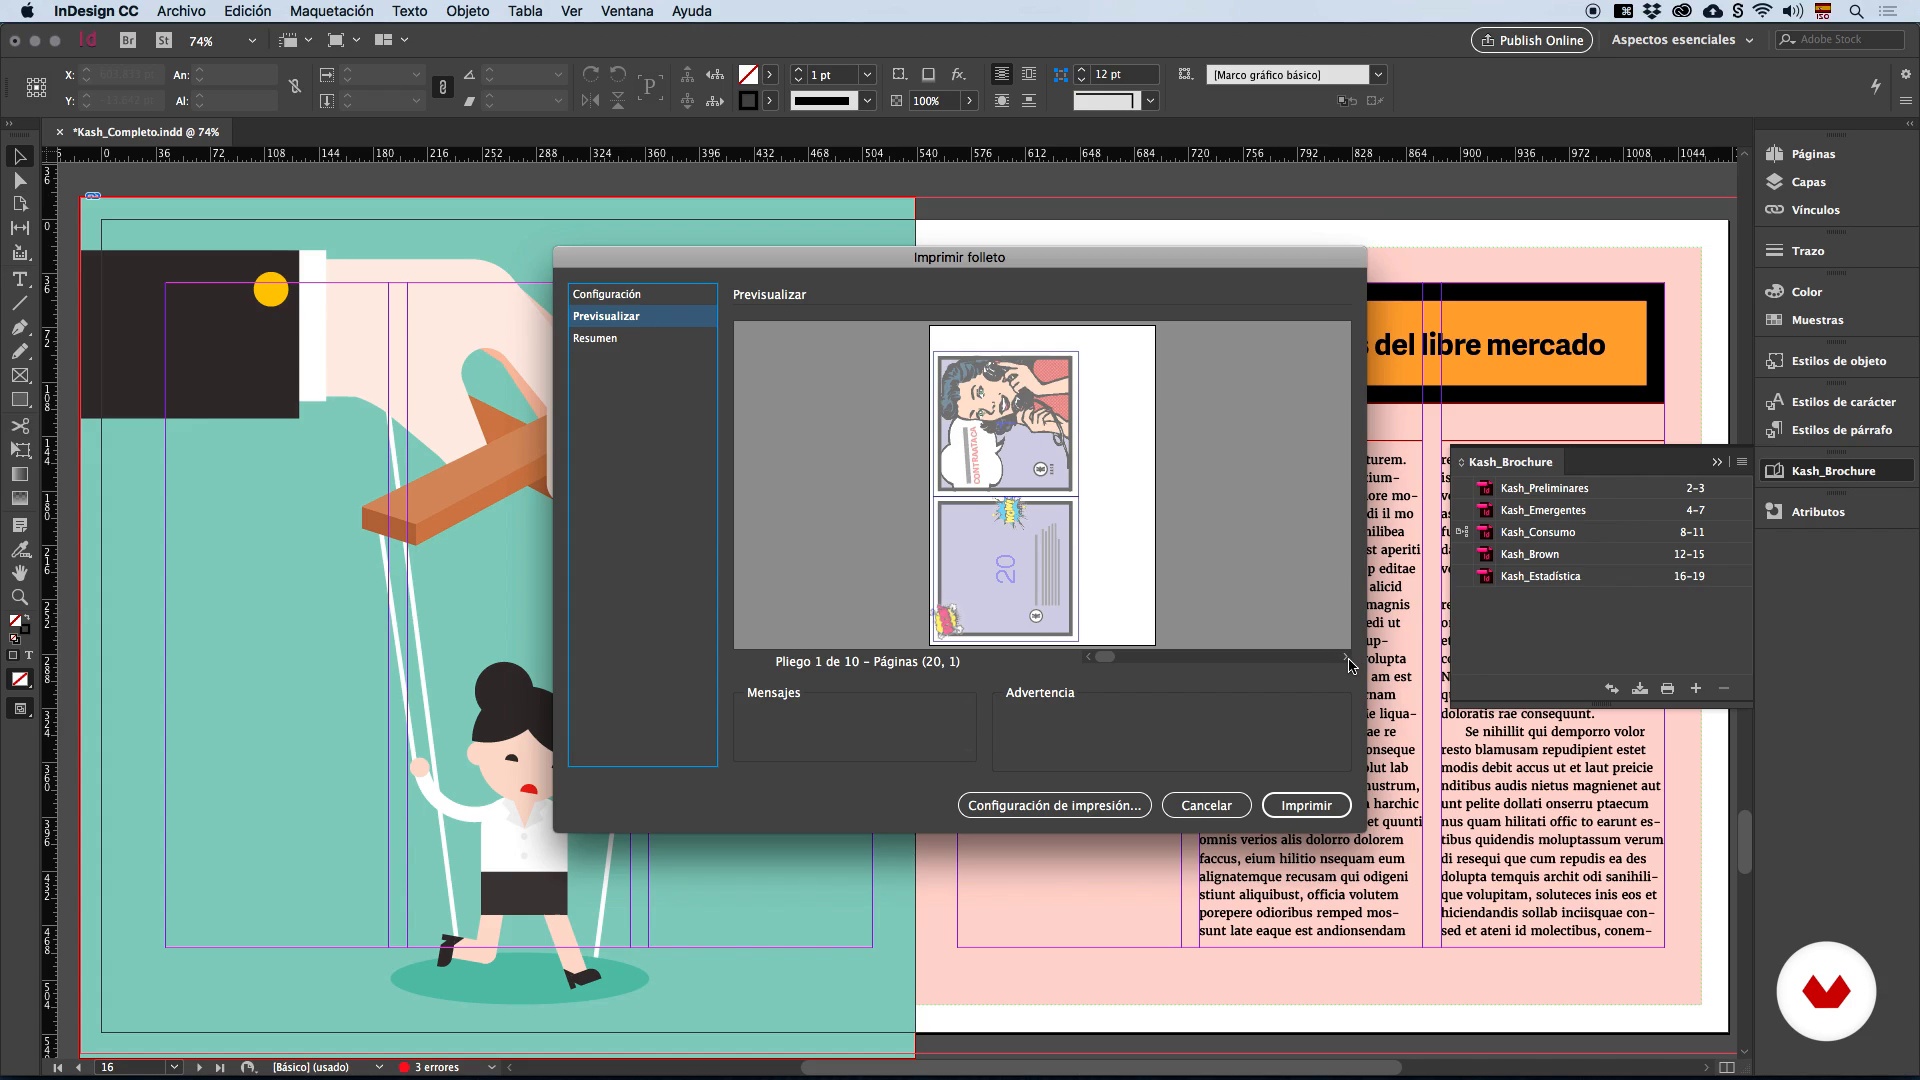Open the Páginas panel icon

click(x=1775, y=154)
